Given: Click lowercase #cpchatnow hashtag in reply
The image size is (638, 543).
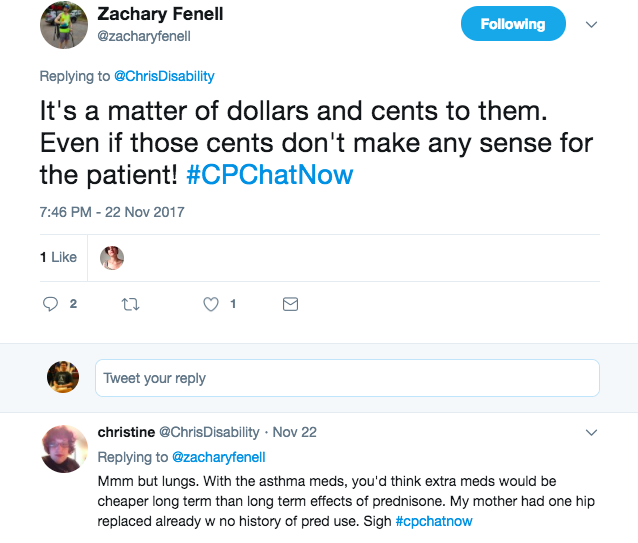Looking at the screenshot, I should coord(434,521).
